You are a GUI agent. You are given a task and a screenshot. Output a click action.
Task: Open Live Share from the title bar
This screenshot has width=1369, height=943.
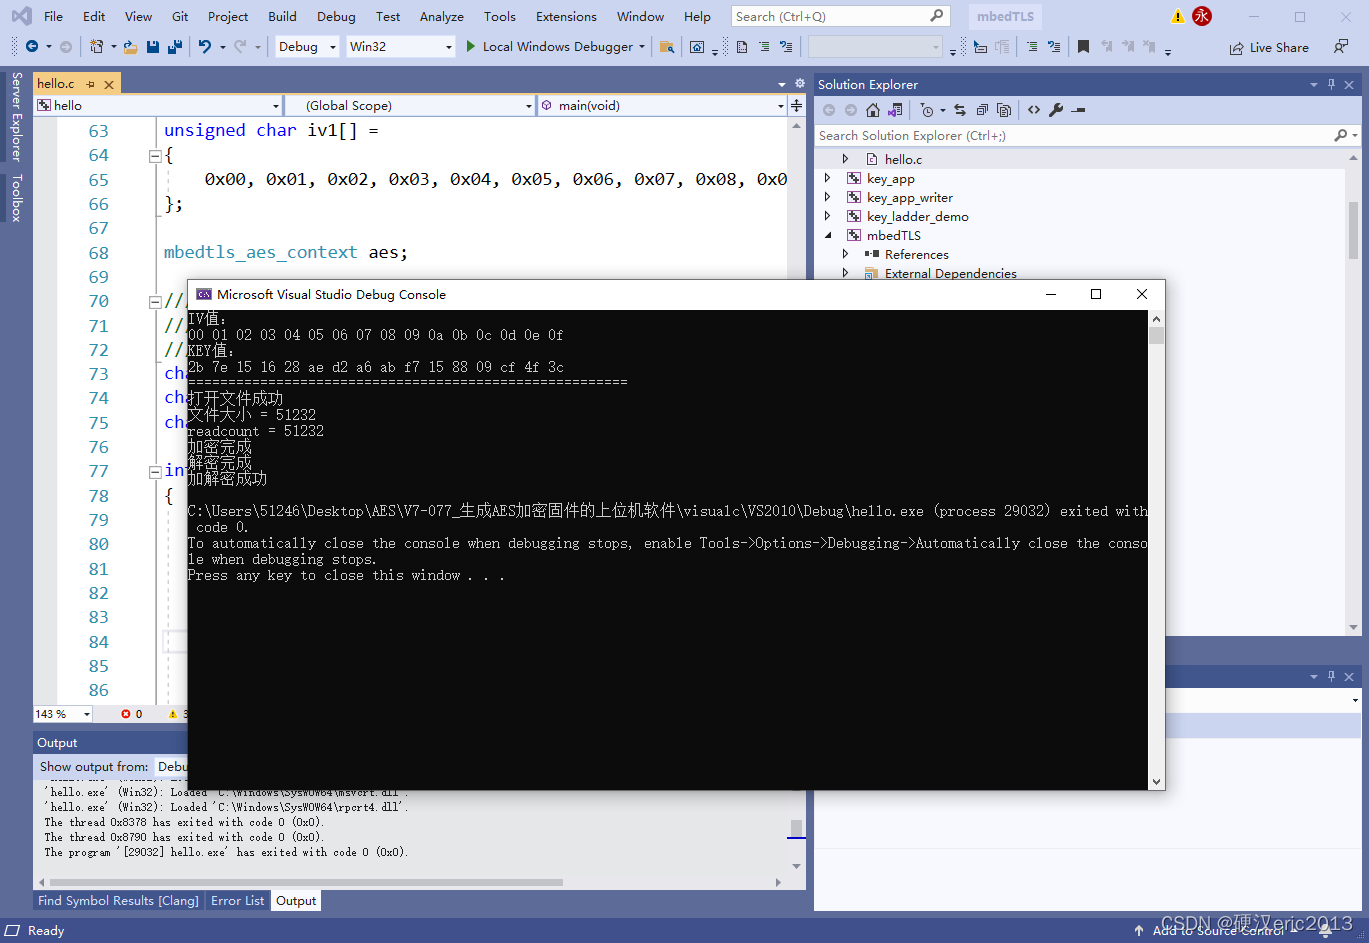[1268, 46]
